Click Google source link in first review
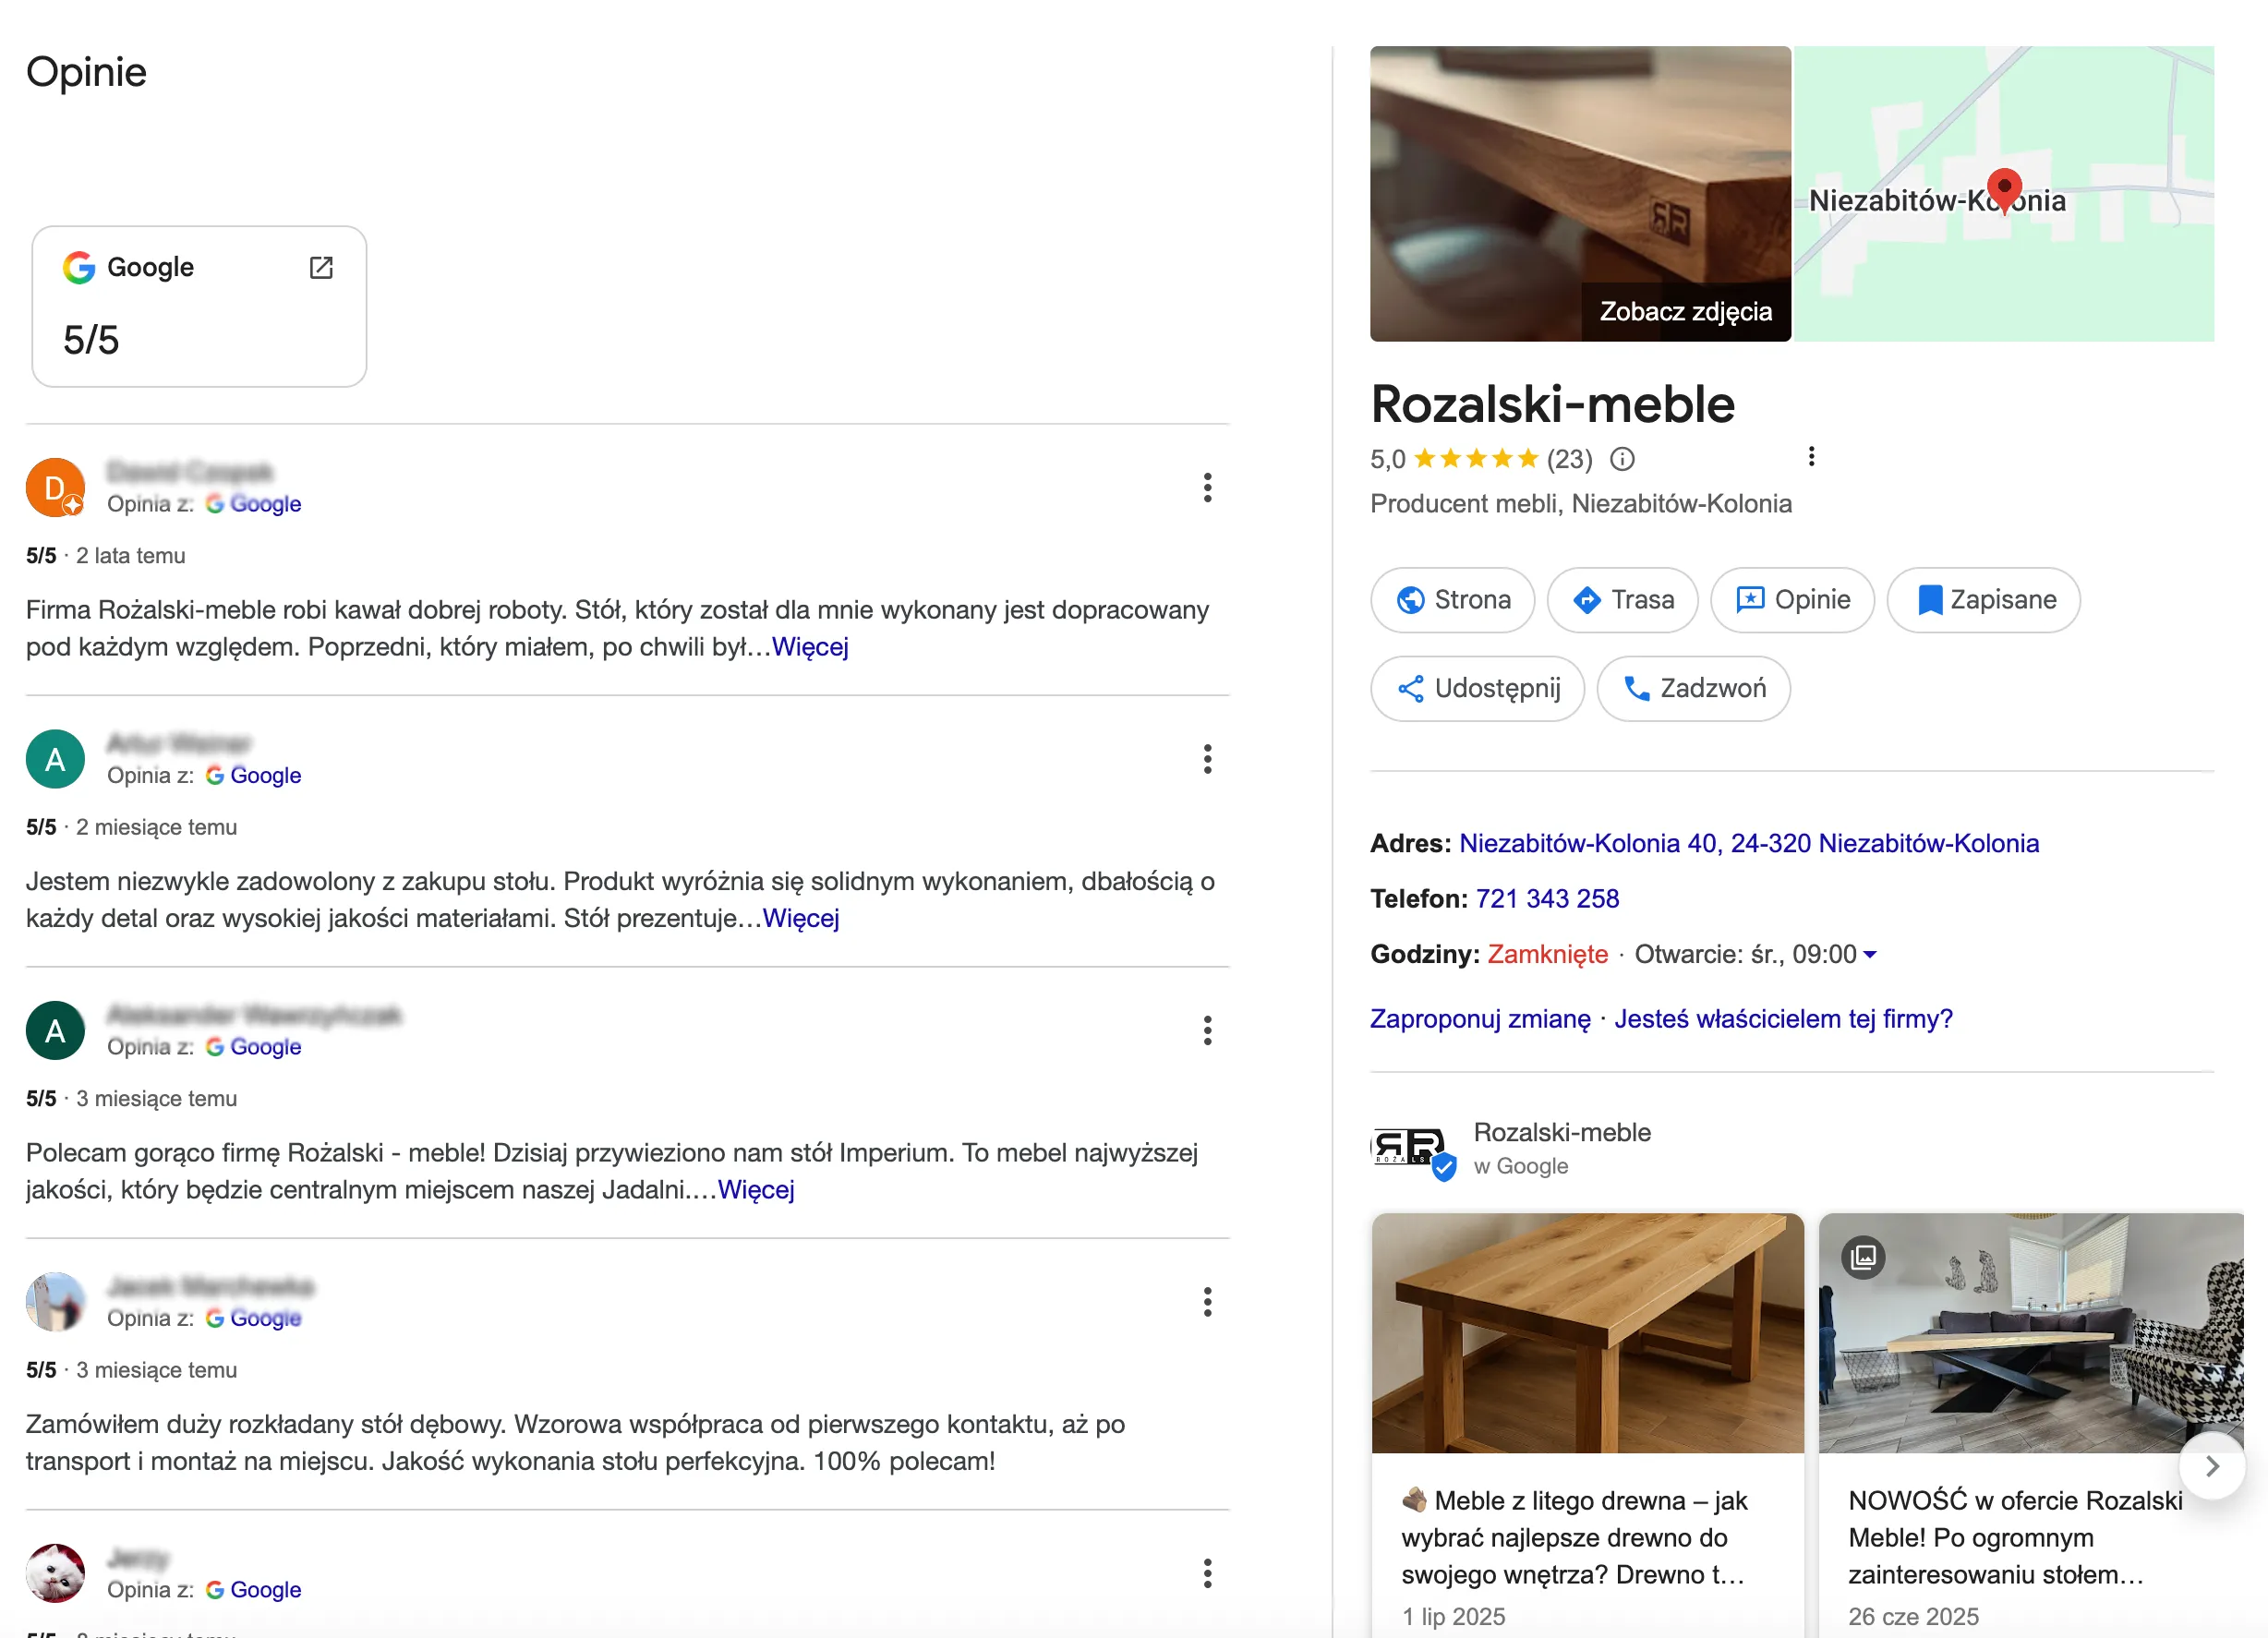The height and width of the screenshot is (1638, 2268). [x=264, y=503]
